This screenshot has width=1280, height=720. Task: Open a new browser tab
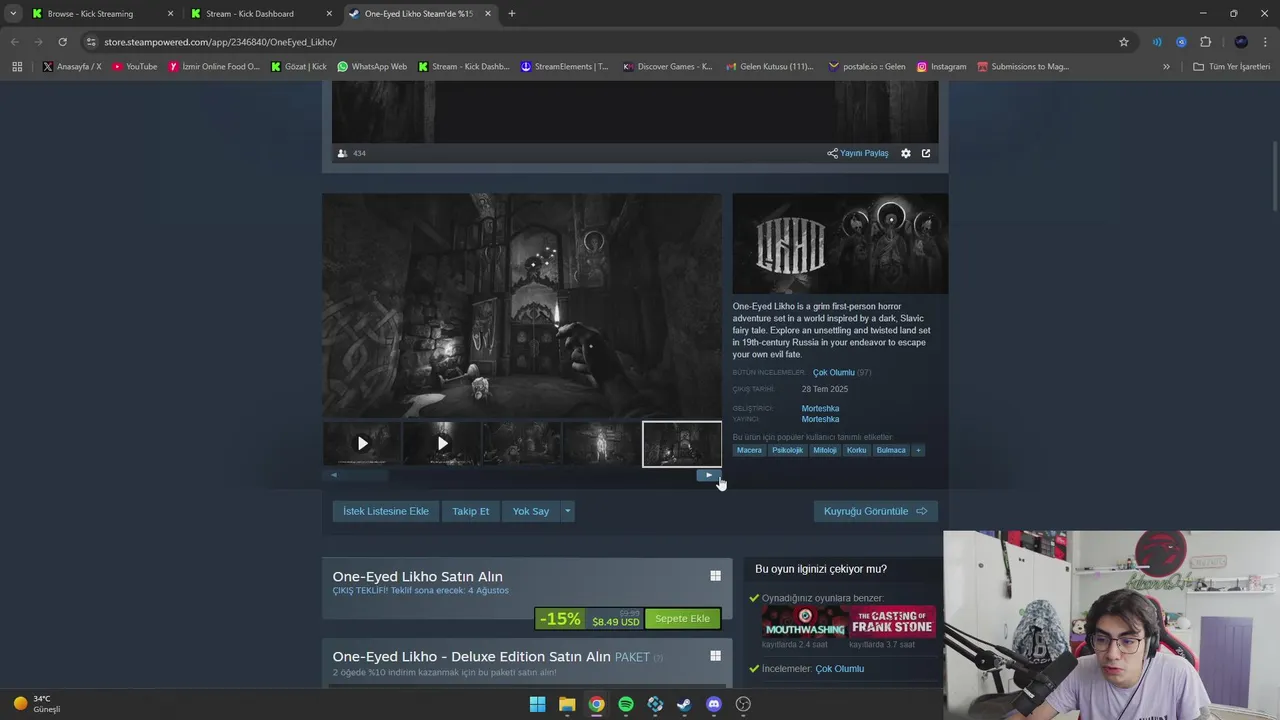(x=512, y=14)
